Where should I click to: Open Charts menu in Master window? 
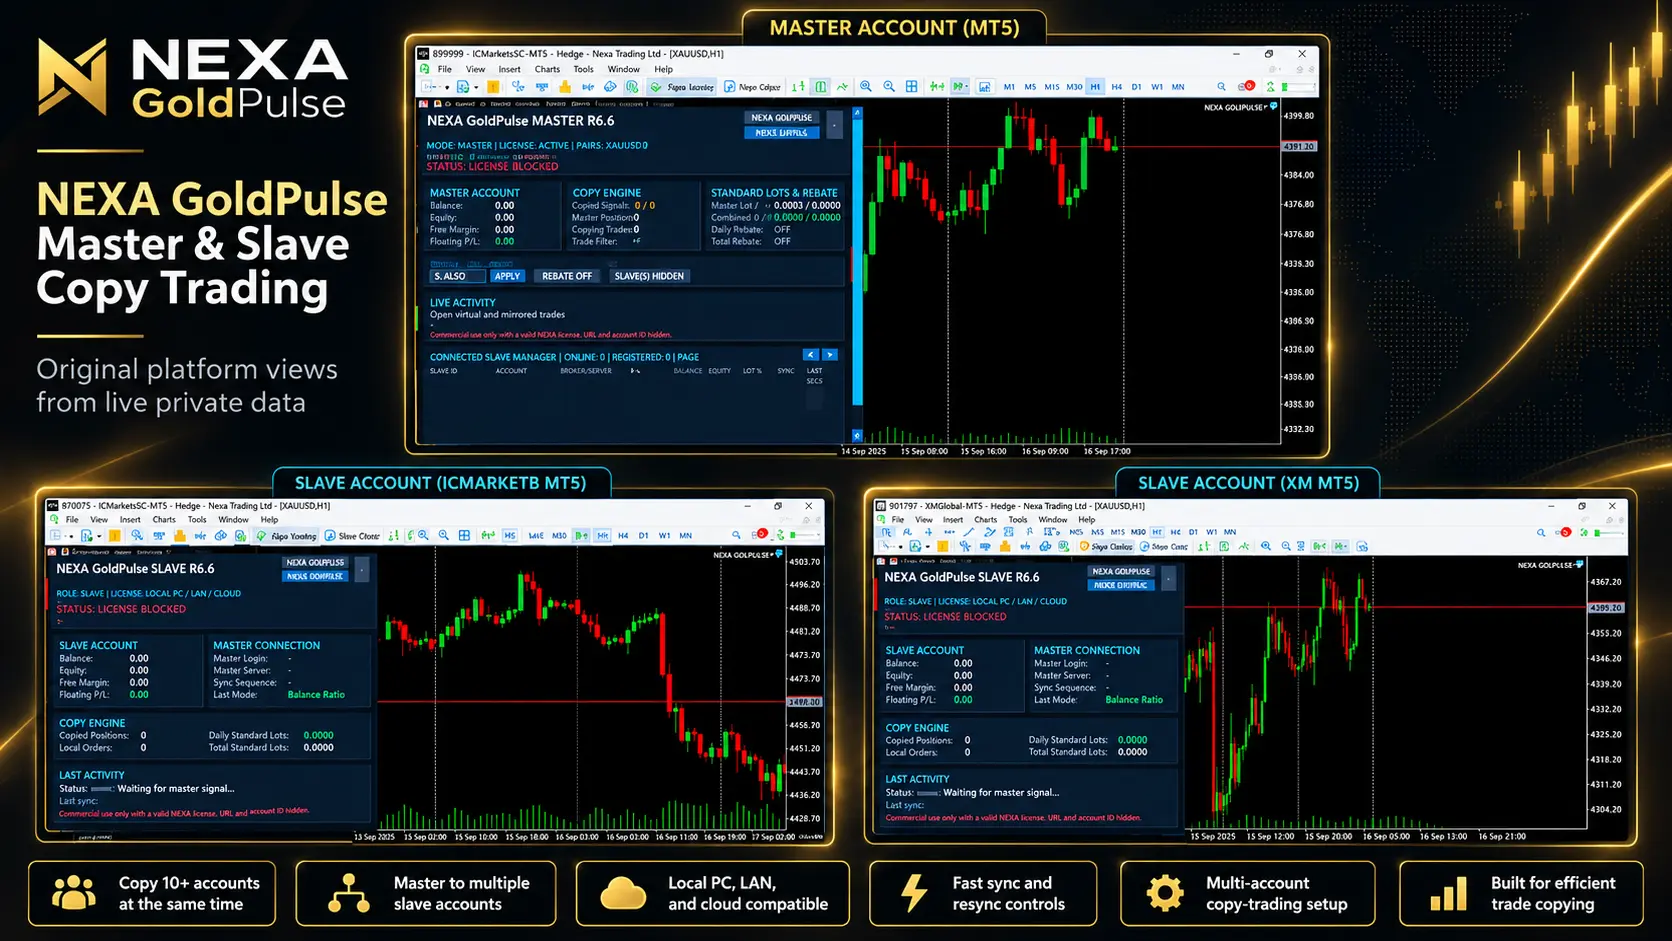pos(547,69)
